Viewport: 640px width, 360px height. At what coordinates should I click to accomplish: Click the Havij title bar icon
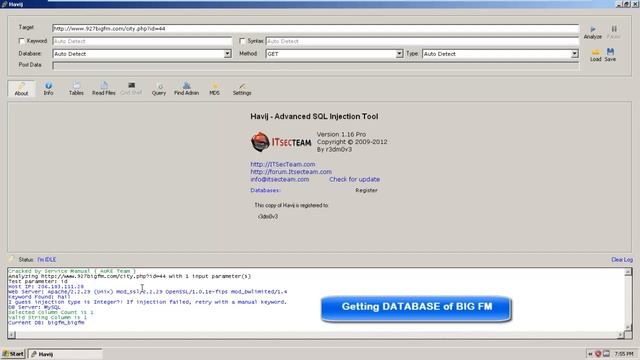coord(4,4)
